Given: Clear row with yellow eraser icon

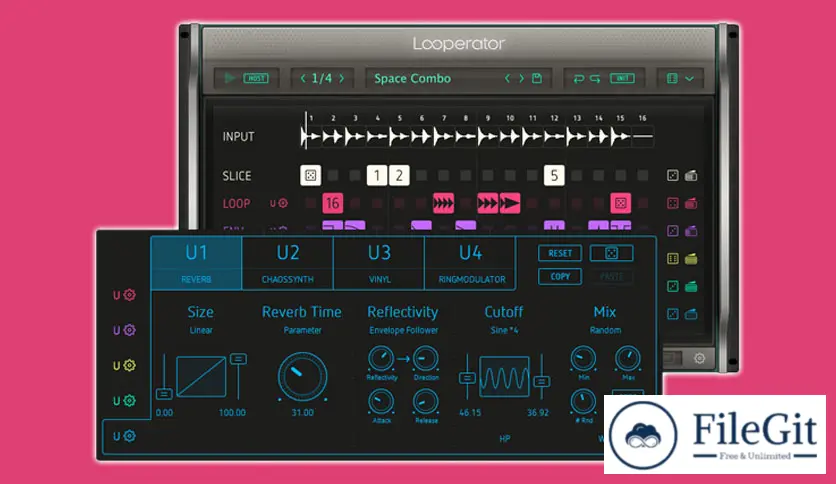Looking at the screenshot, I should 691,259.
